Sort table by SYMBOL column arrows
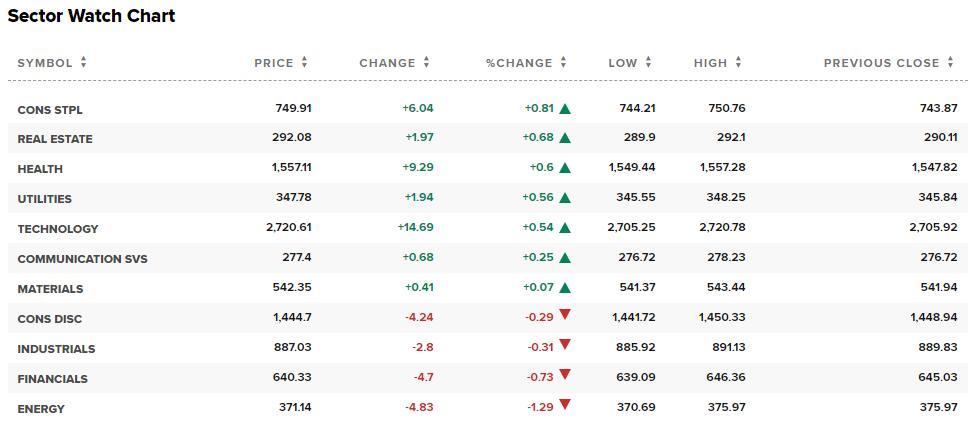 (x=84, y=62)
